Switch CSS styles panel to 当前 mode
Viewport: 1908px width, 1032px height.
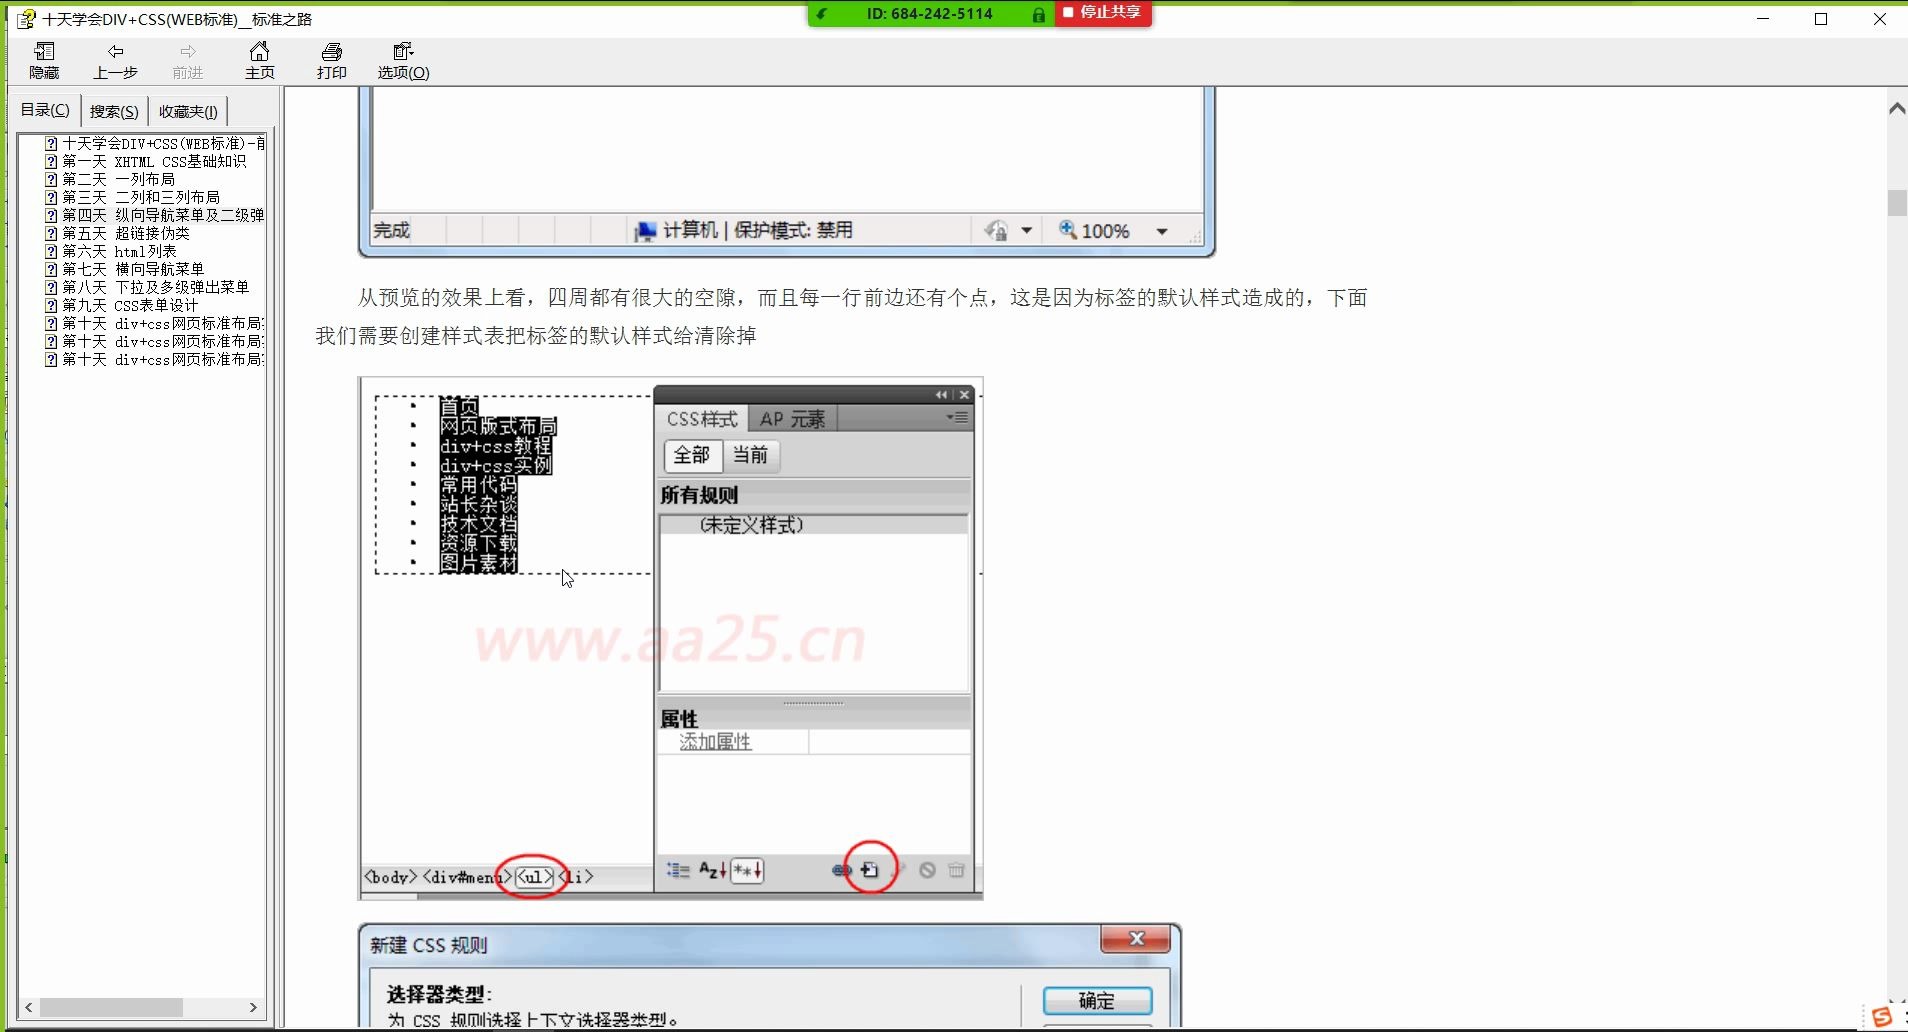click(x=751, y=456)
